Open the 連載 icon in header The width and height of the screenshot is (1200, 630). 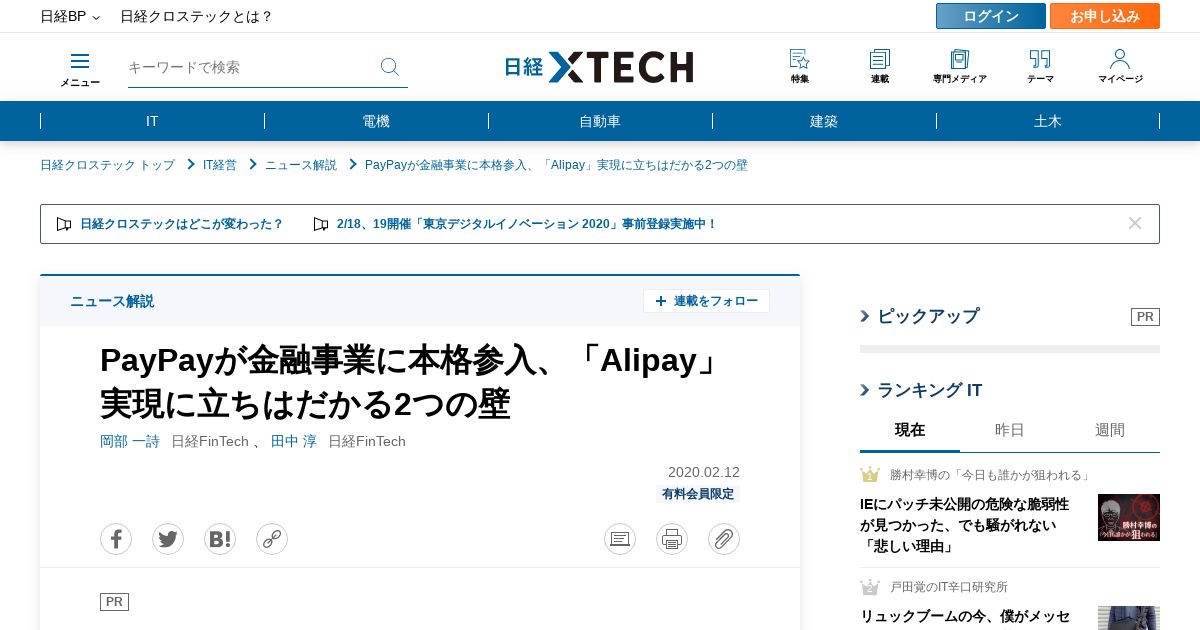[x=880, y=67]
